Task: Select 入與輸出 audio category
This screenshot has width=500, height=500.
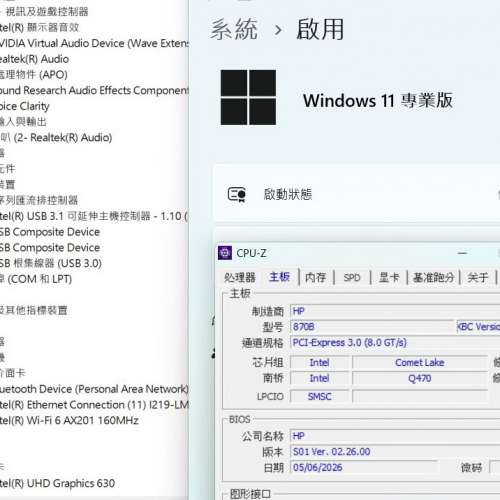Action: pos(23,122)
